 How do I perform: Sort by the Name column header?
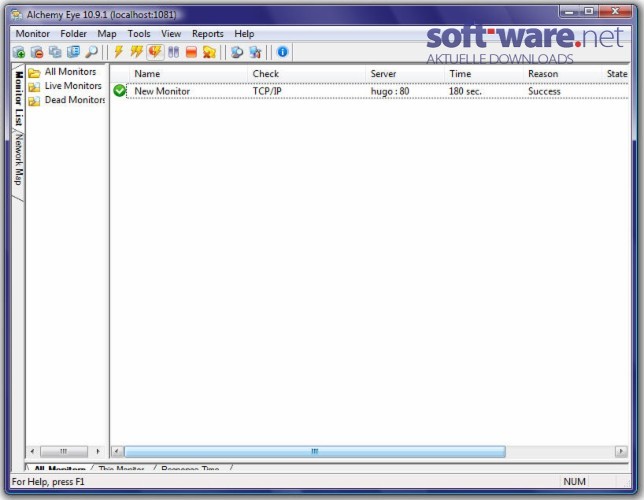(189, 74)
